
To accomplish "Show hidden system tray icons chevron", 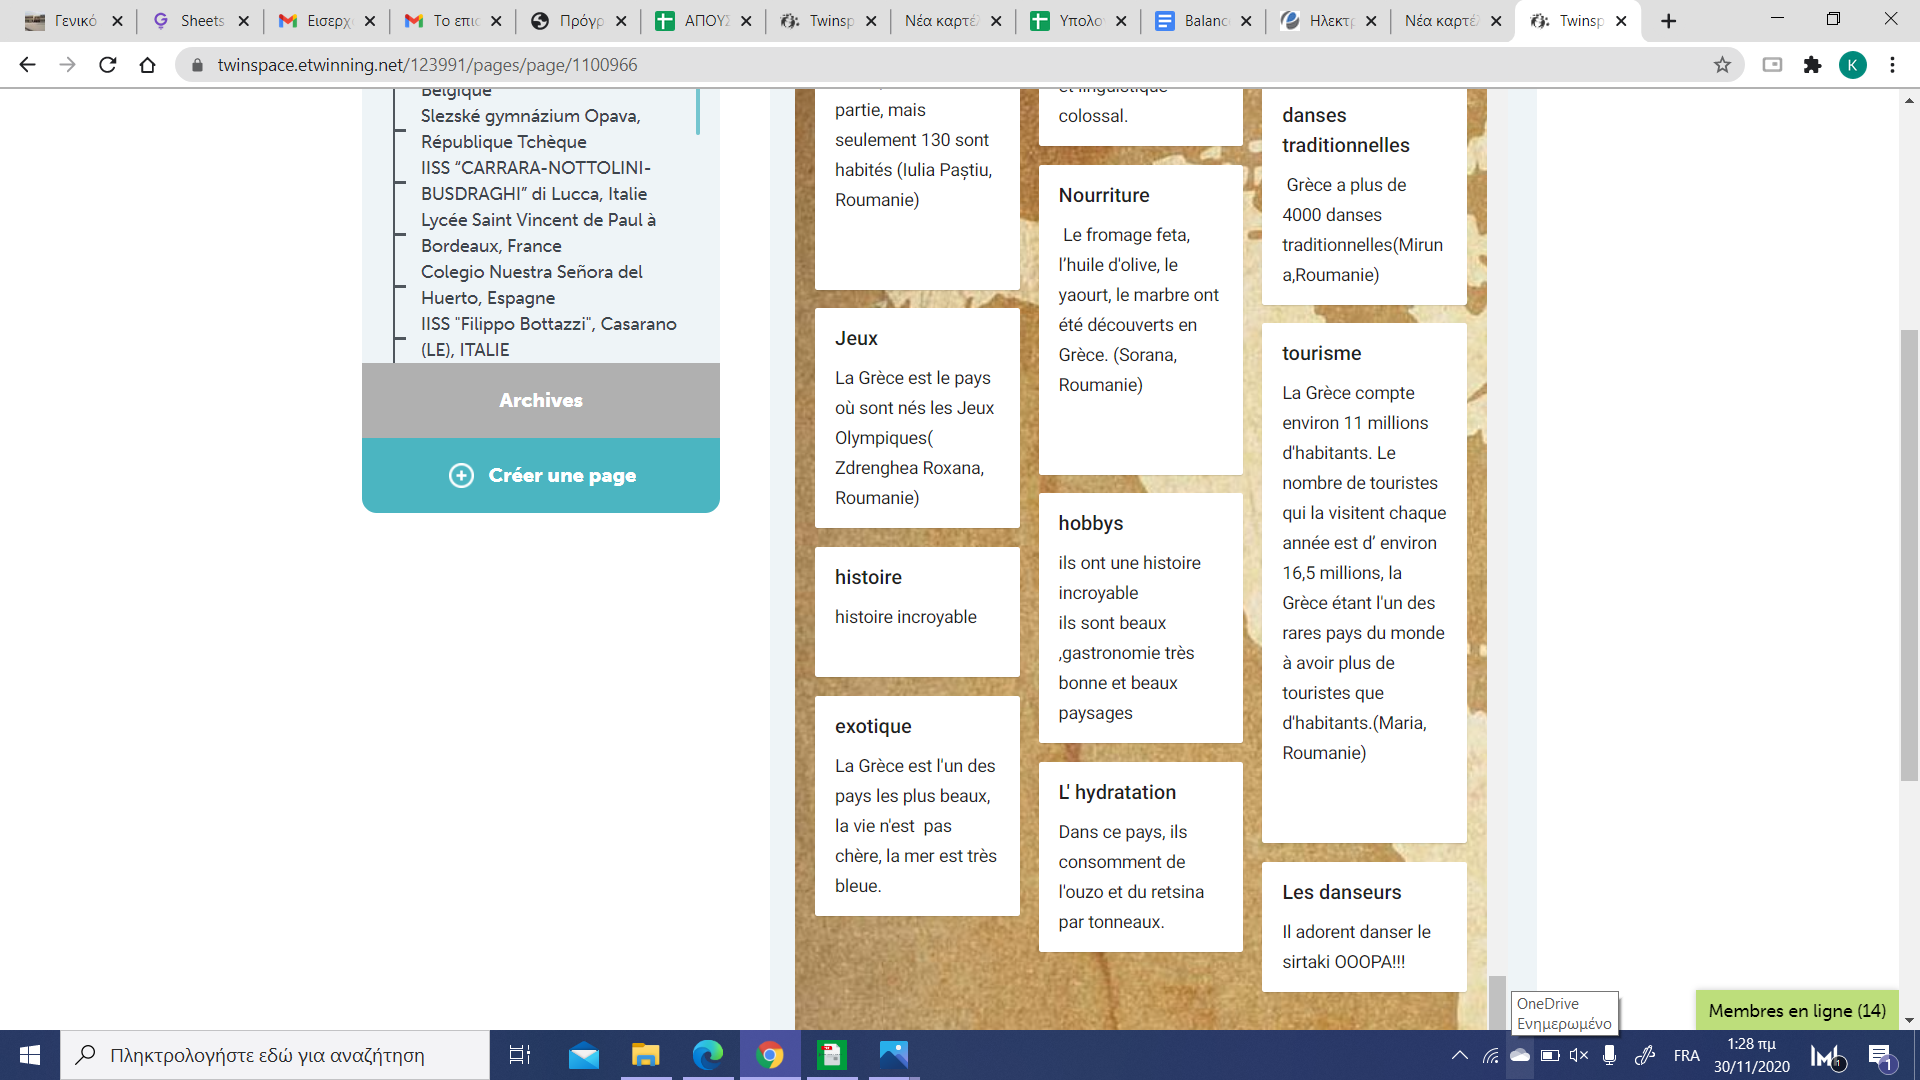I will pyautogui.click(x=1460, y=1055).
